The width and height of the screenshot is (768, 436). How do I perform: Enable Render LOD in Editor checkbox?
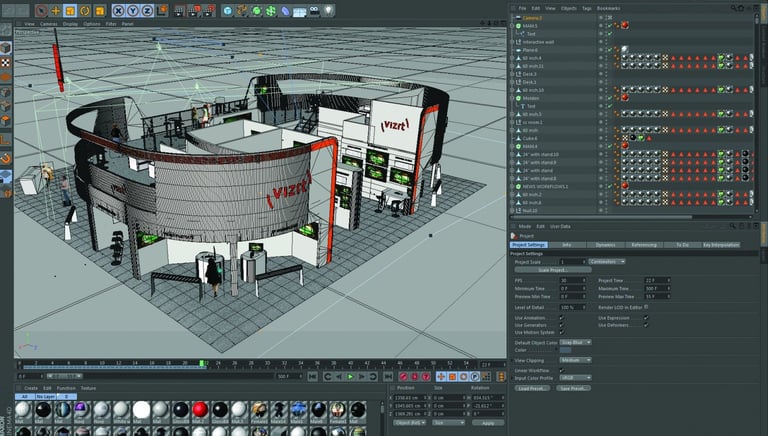(646, 307)
